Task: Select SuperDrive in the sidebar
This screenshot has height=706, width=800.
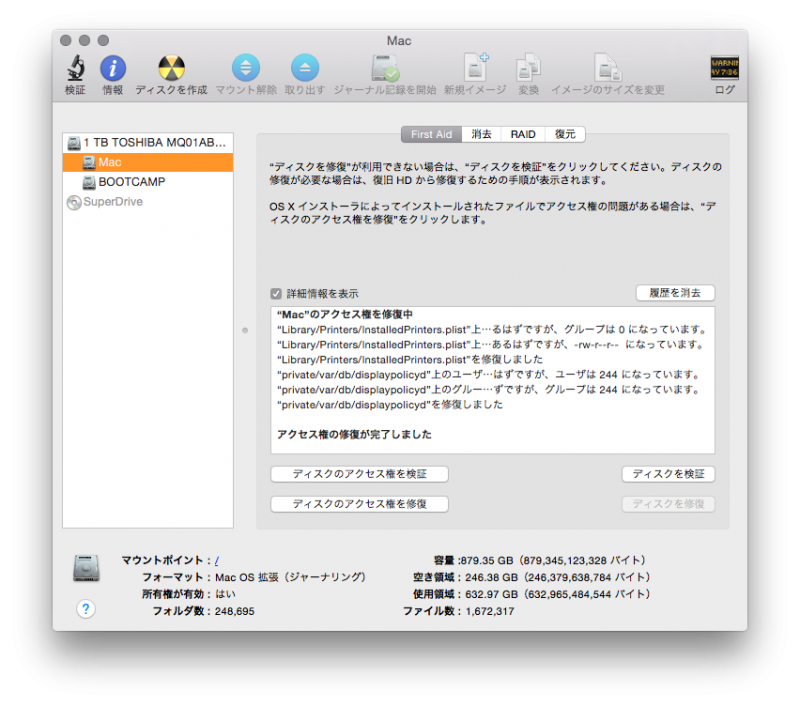Action: 112,202
